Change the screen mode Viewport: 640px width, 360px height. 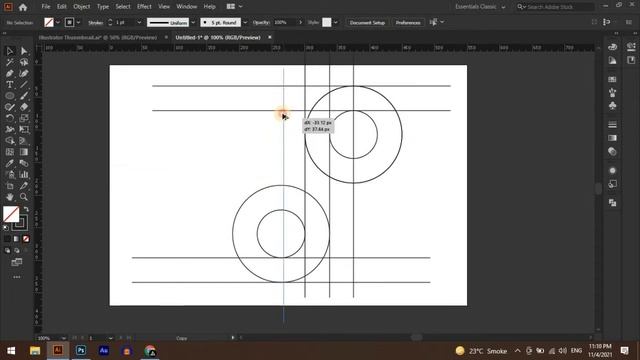[x=17, y=262]
